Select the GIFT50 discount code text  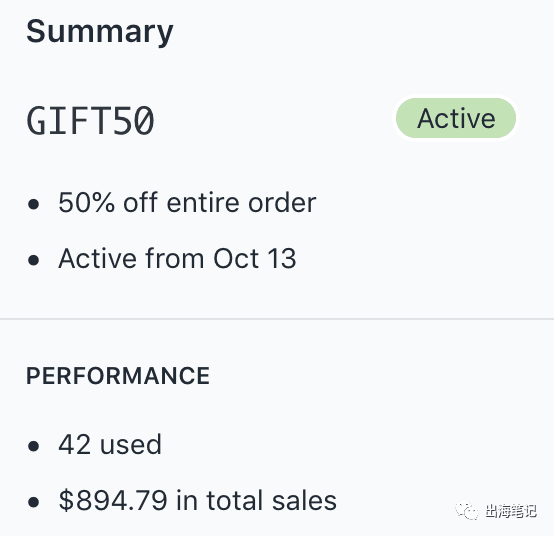click(x=90, y=121)
